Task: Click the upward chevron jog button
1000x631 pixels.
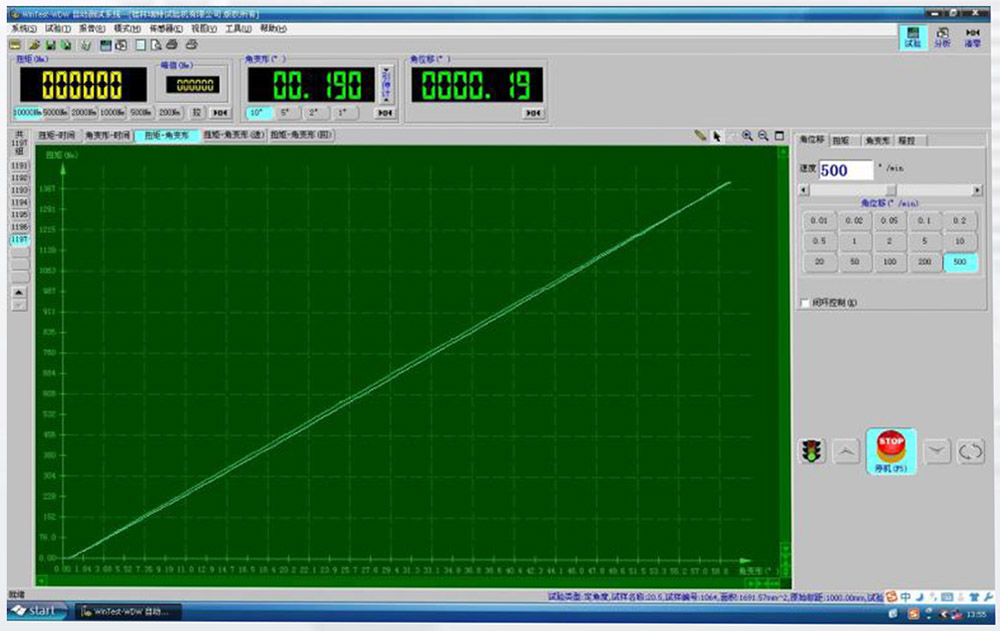Action: (846, 451)
